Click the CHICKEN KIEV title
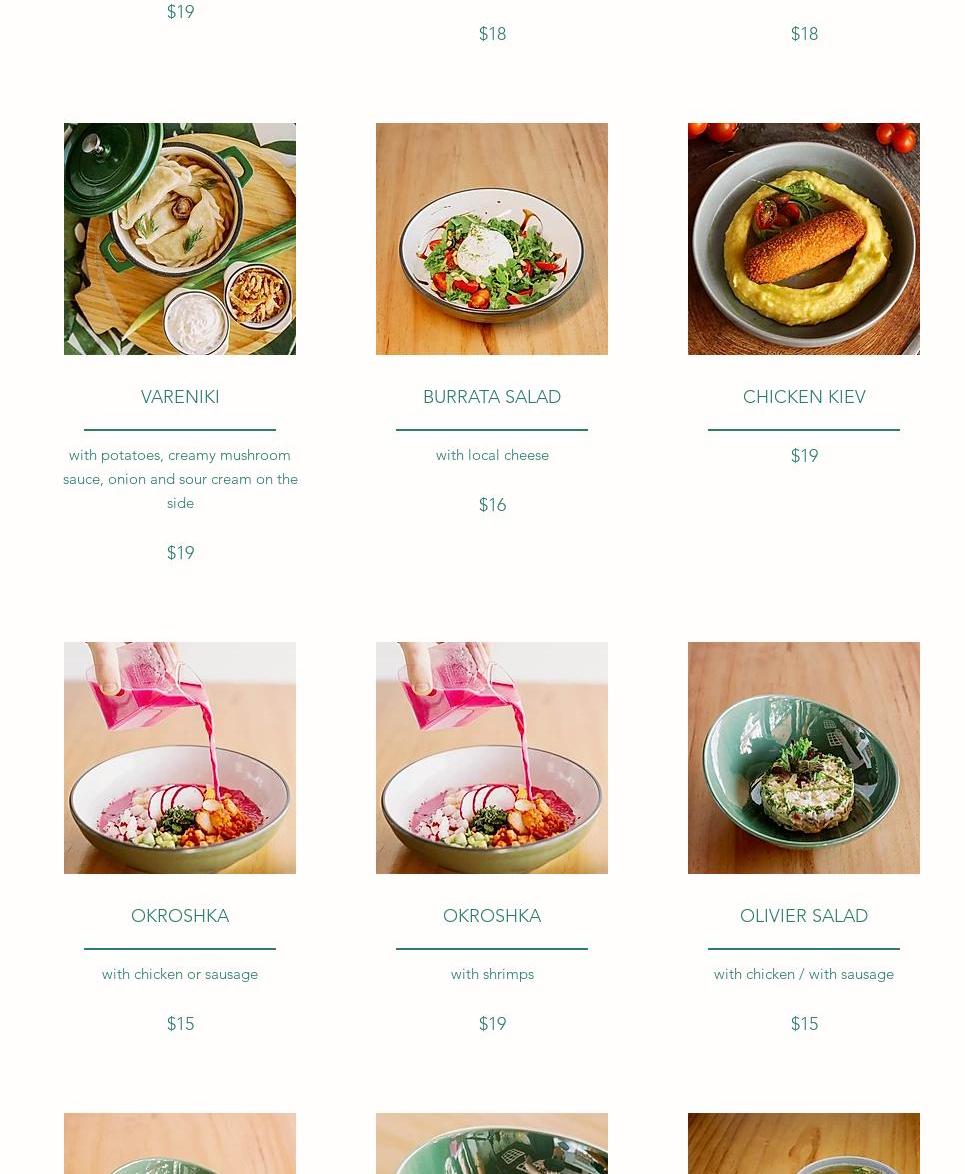 point(804,397)
